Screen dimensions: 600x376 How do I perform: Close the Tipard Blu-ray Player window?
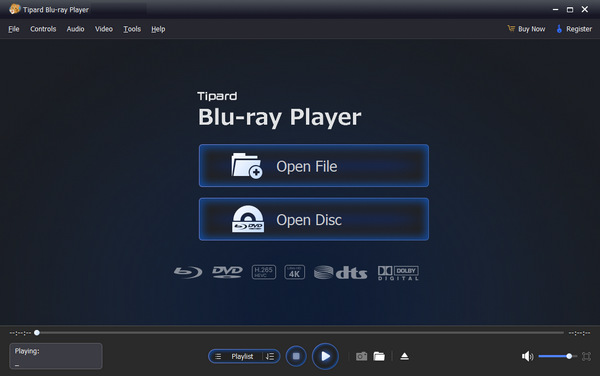tap(585, 9)
